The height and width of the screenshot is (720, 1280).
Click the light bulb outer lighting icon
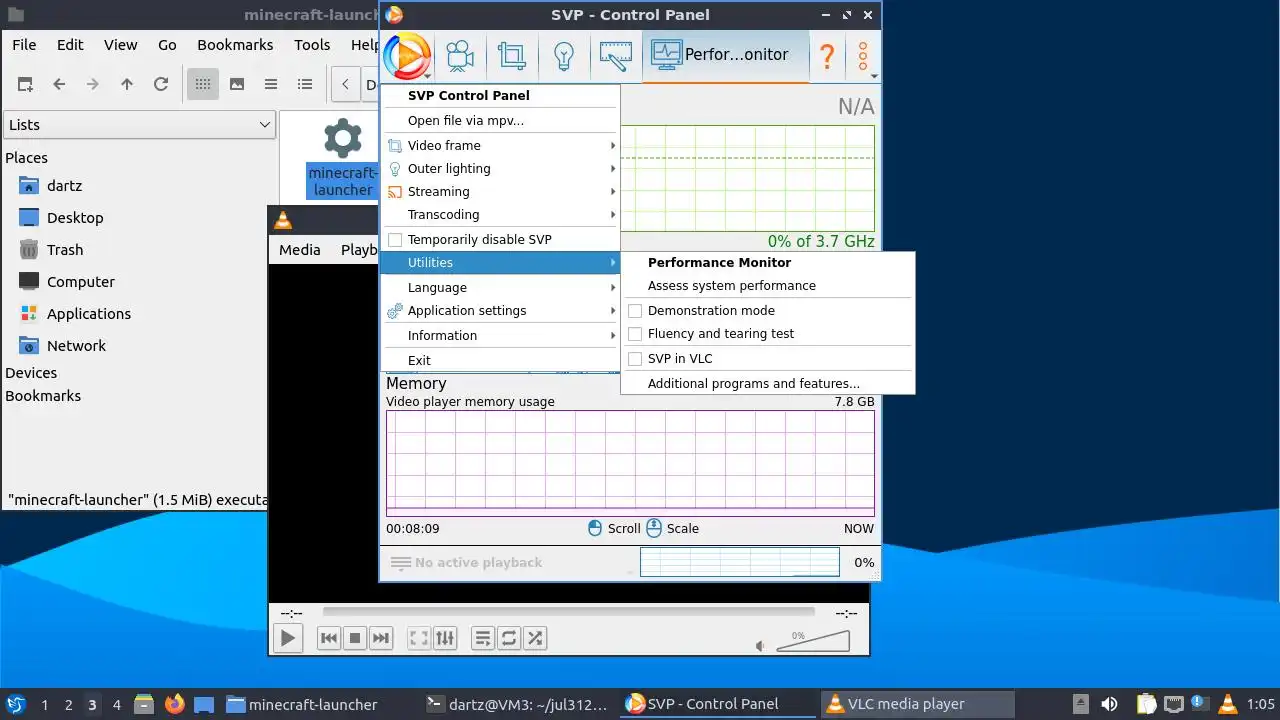click(x=564, y=55)
